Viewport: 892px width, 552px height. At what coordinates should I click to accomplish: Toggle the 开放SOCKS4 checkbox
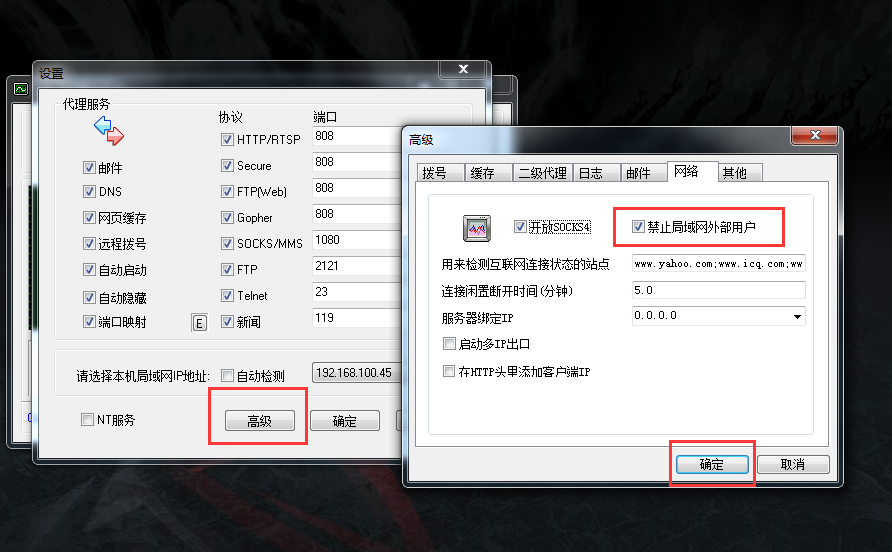(519, 226)
